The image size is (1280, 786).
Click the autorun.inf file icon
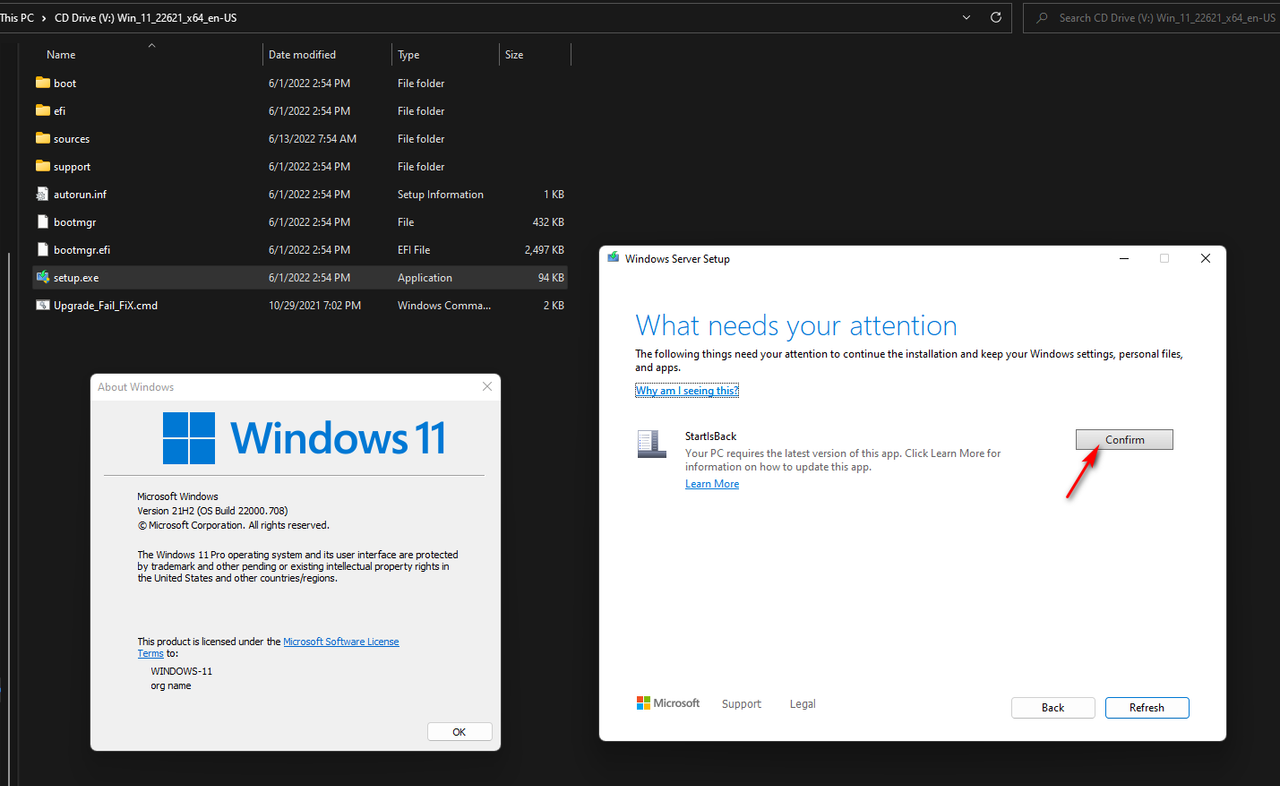pyautogui.click(x=42, y=194)
